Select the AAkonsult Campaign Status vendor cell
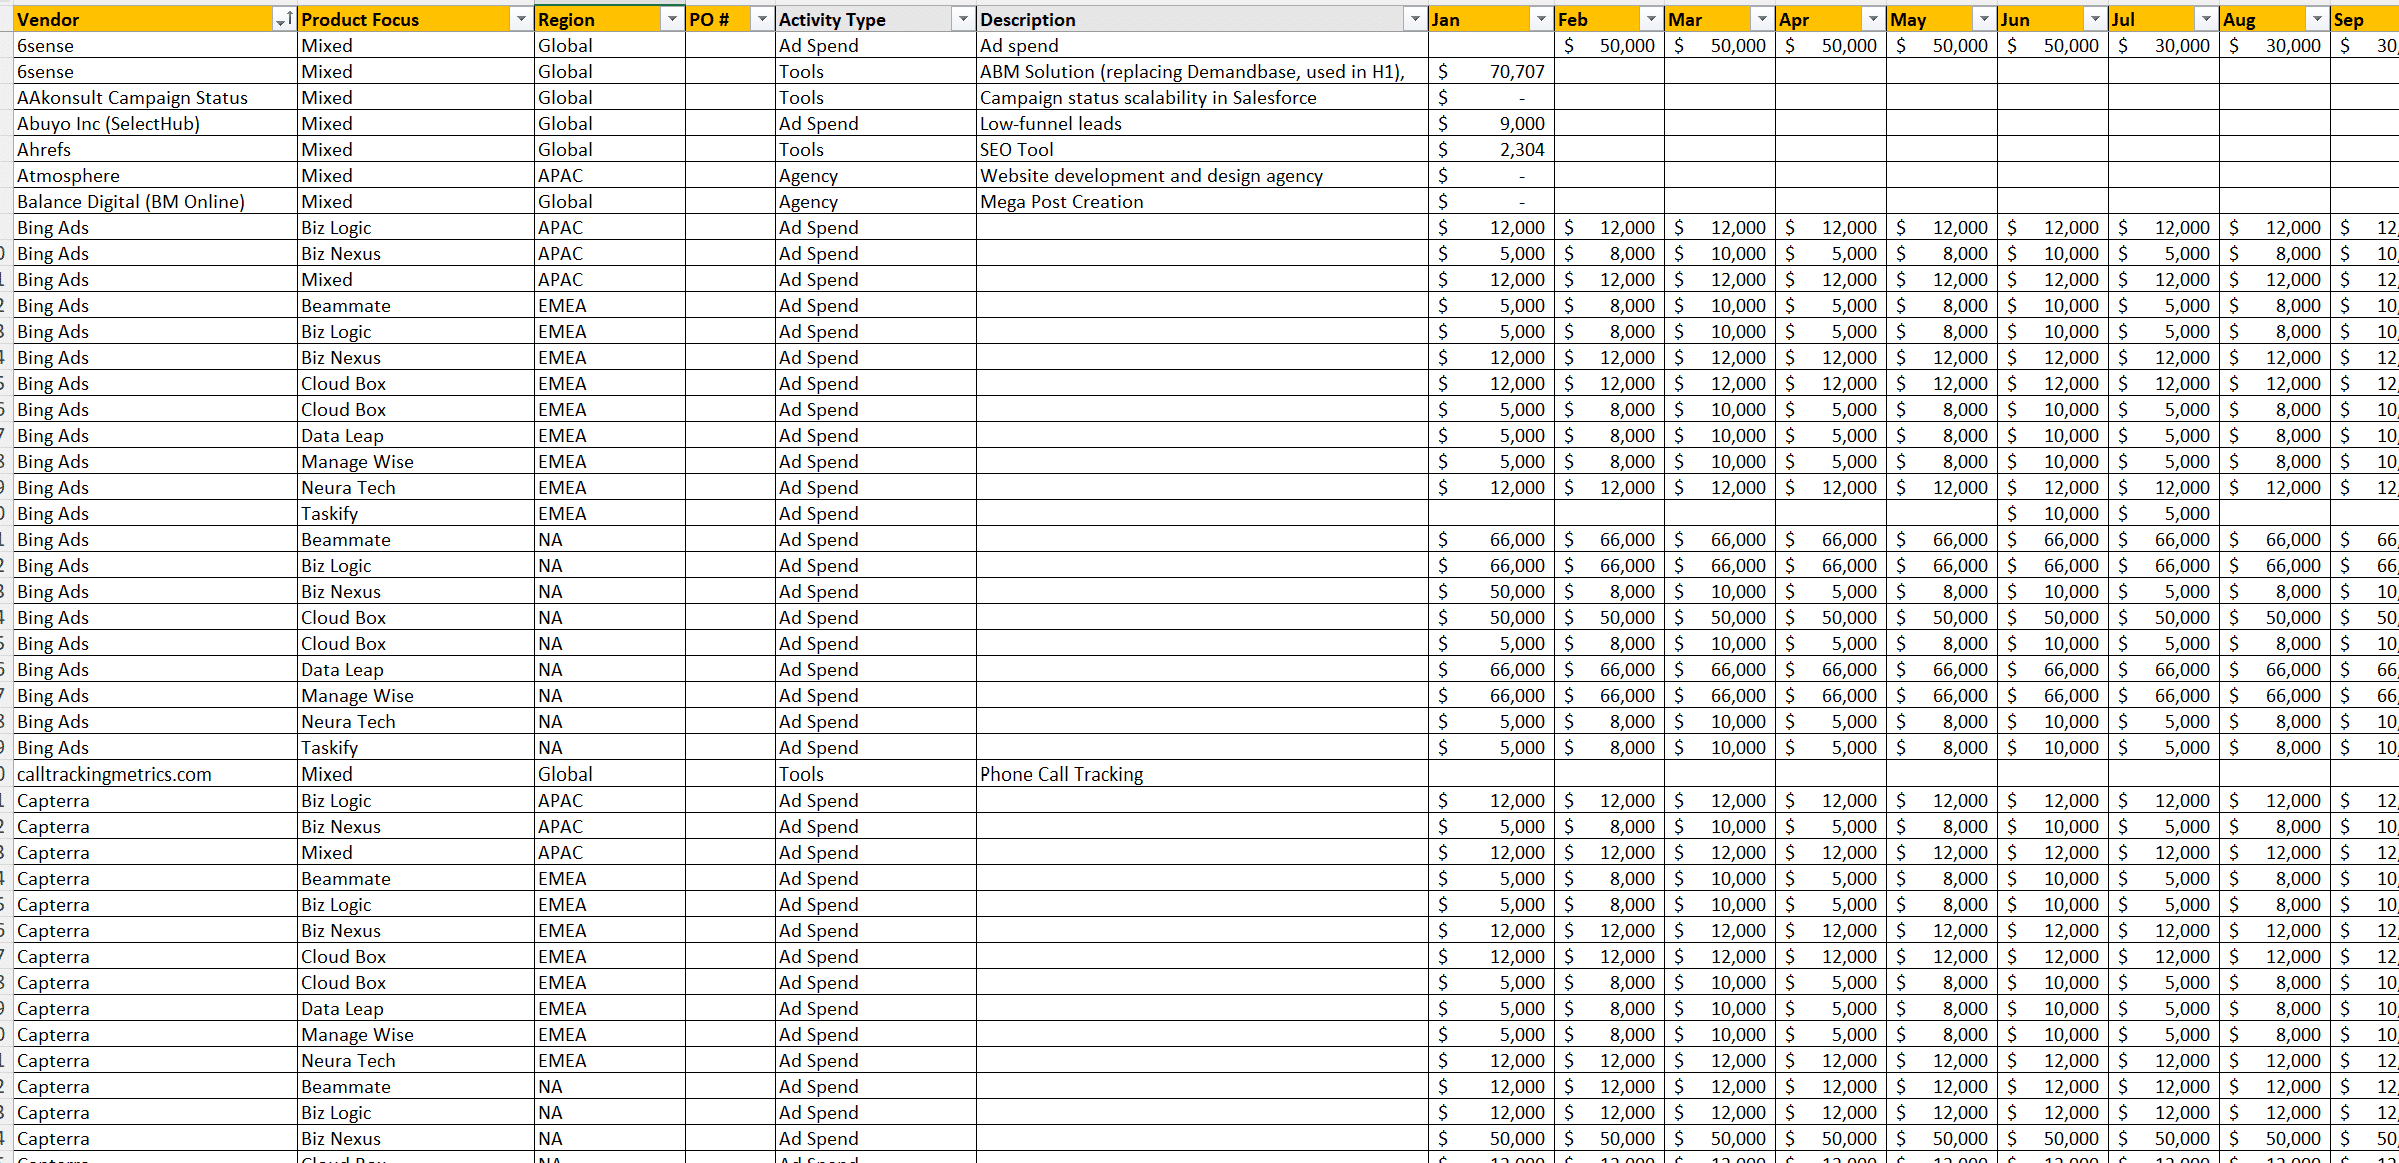The image size is (2399, 1163). 155,97
